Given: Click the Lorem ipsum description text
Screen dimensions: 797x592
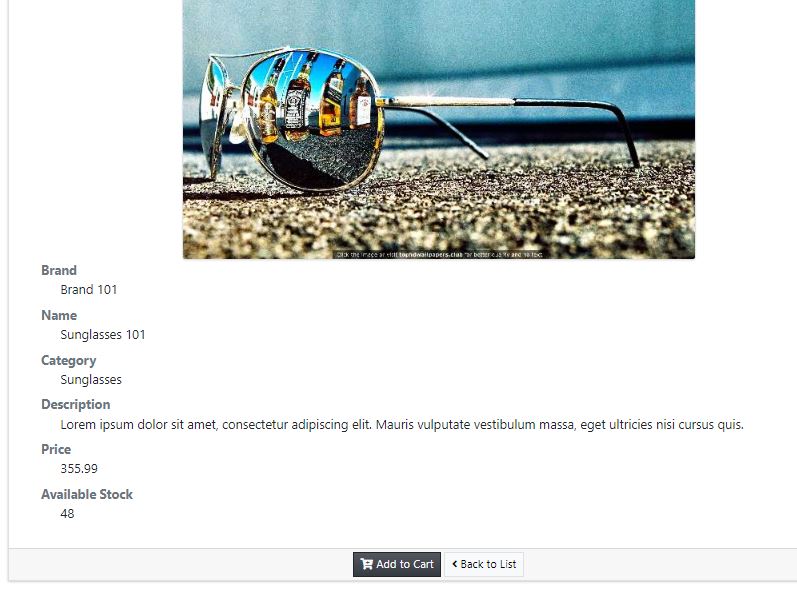Looking at the screenshot, I should point(402,424).
